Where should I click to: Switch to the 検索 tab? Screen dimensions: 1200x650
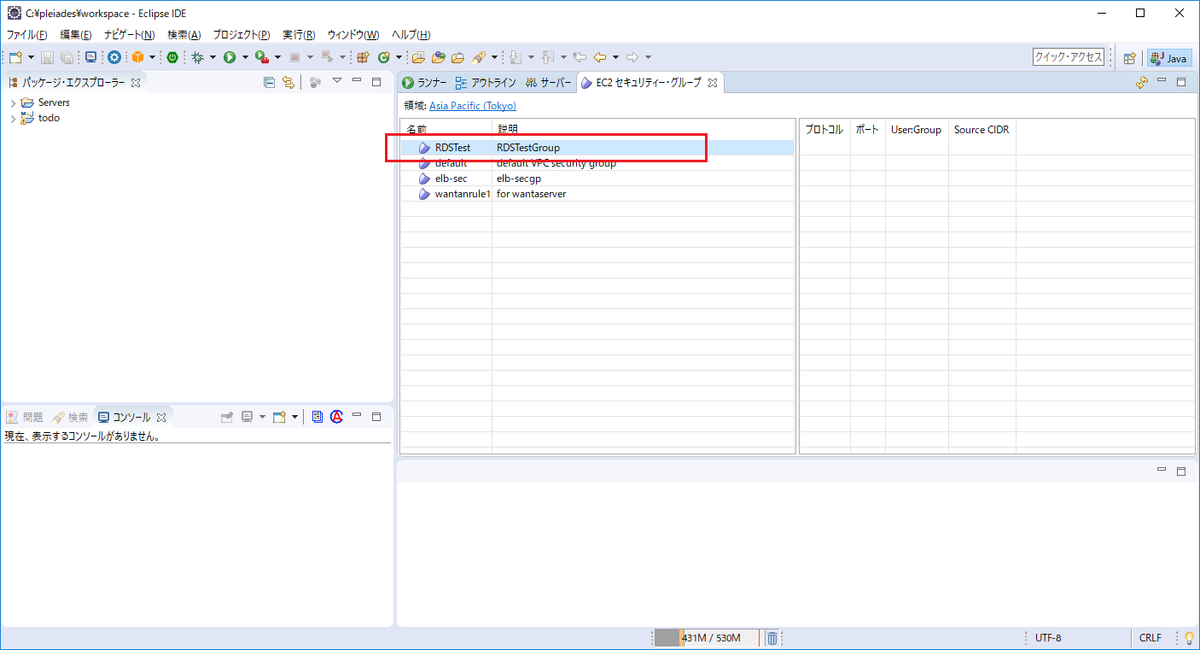[71, 417]
